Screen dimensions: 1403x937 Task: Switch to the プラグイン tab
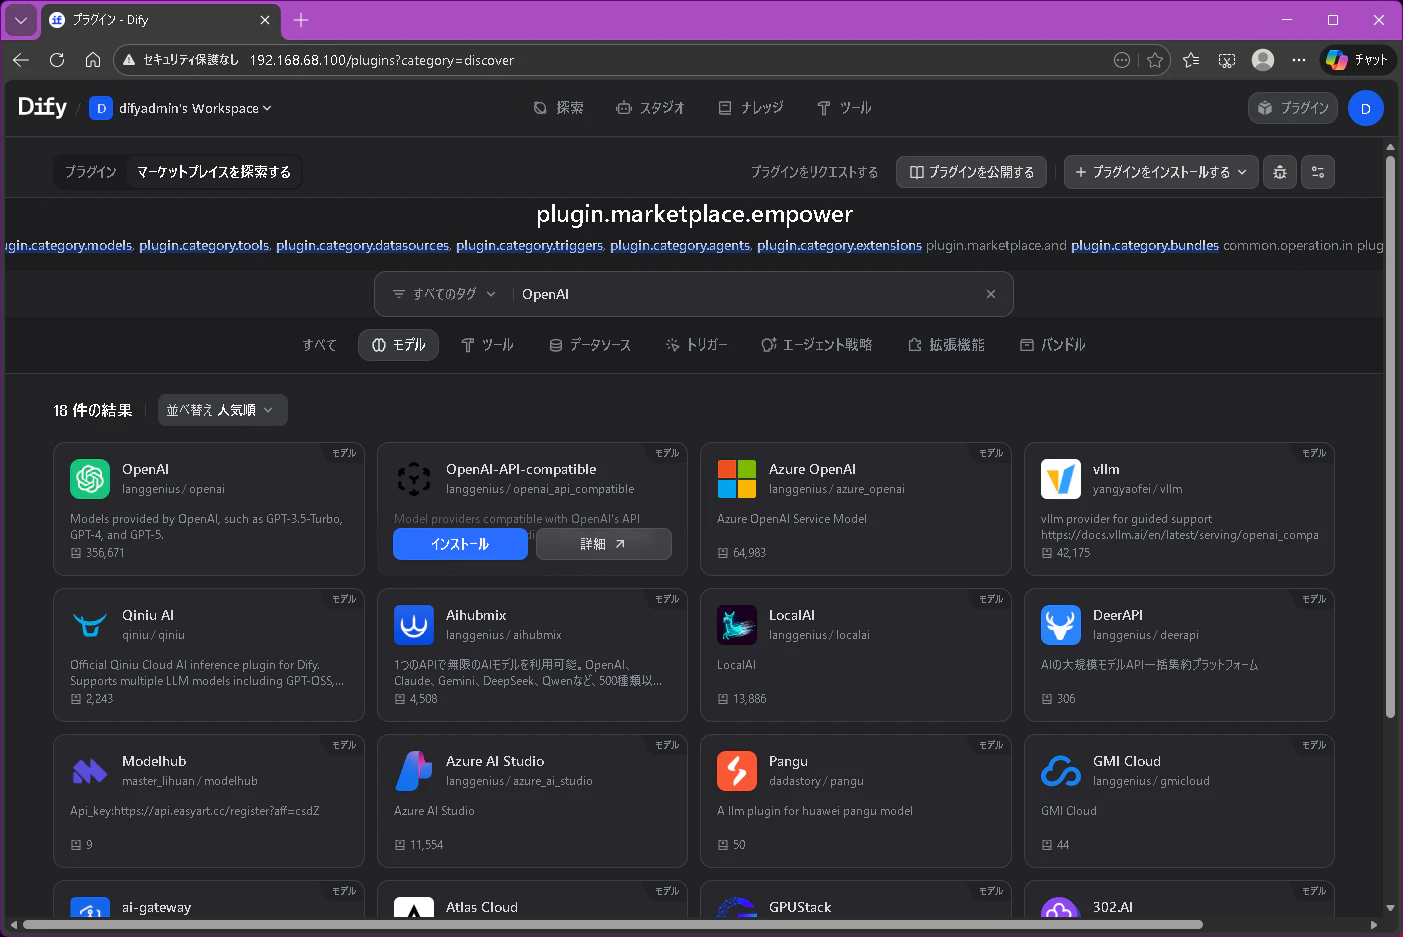point(91,172)
